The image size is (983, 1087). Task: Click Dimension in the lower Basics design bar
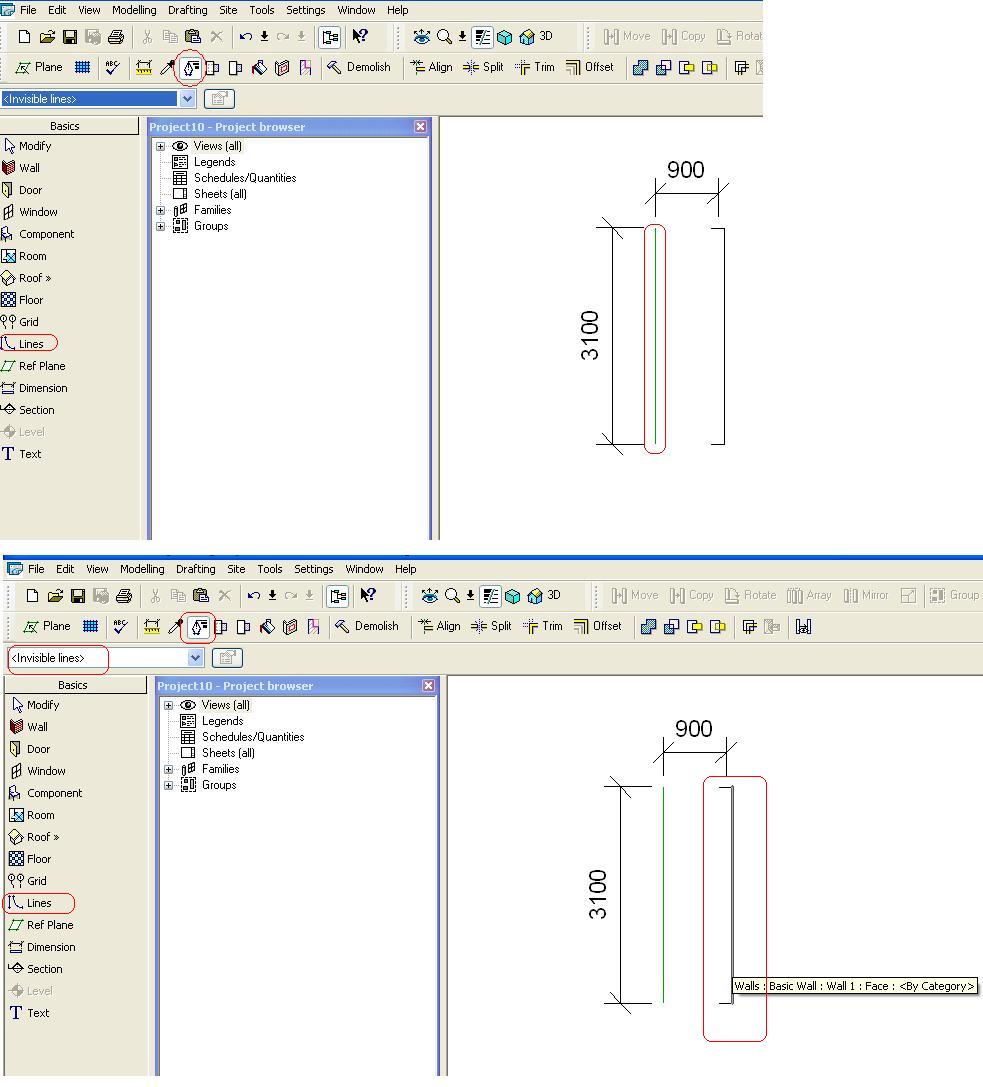point(50,947)
